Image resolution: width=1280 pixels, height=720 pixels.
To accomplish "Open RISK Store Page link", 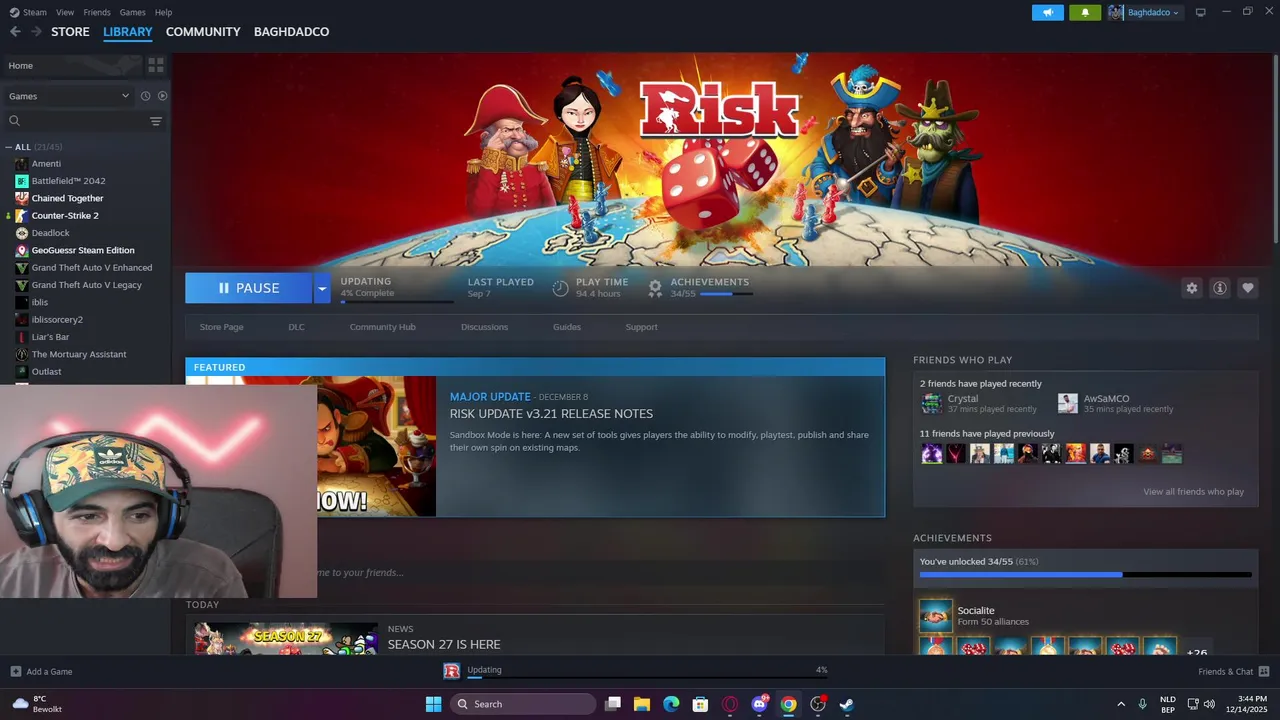I will coord(221,327).
